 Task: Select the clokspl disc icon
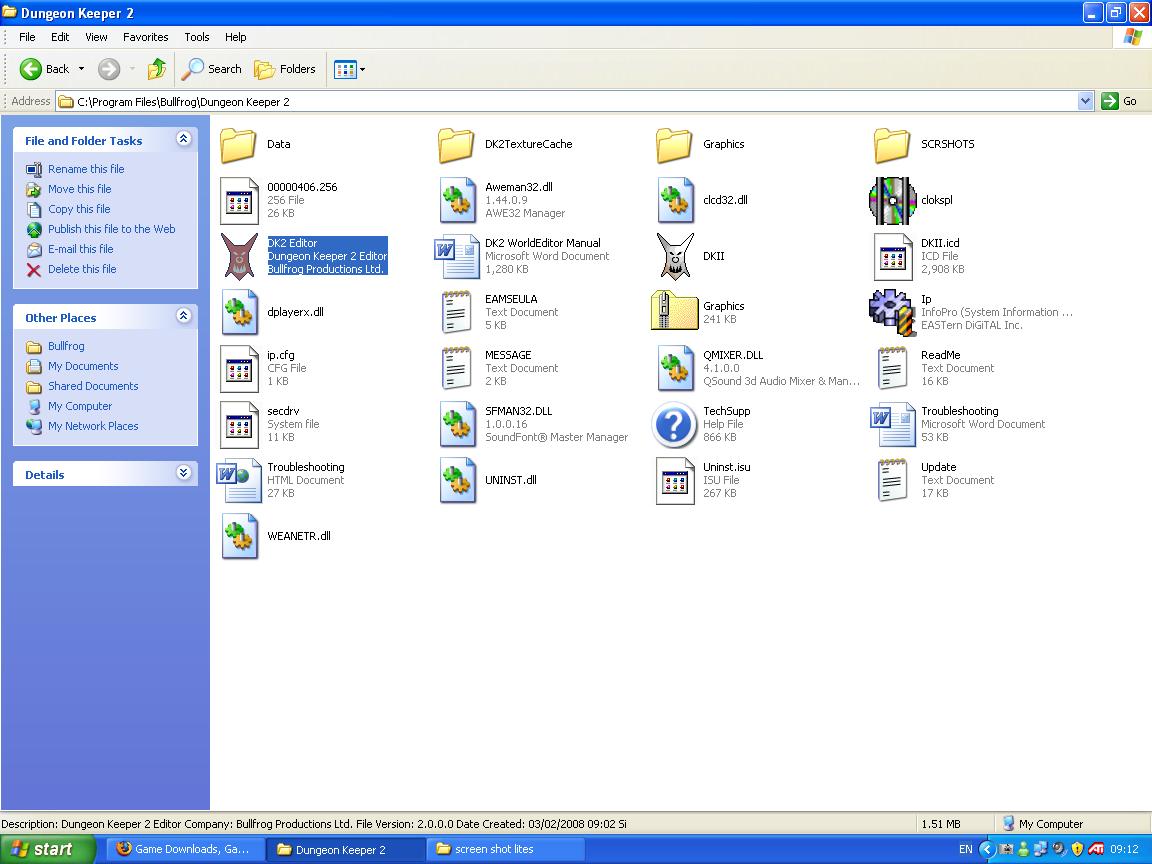tap(892, 200)
